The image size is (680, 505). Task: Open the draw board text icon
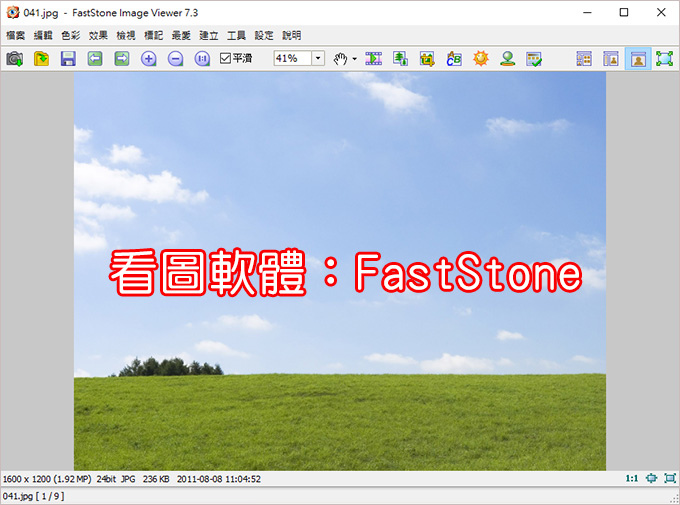coord(454,59)
